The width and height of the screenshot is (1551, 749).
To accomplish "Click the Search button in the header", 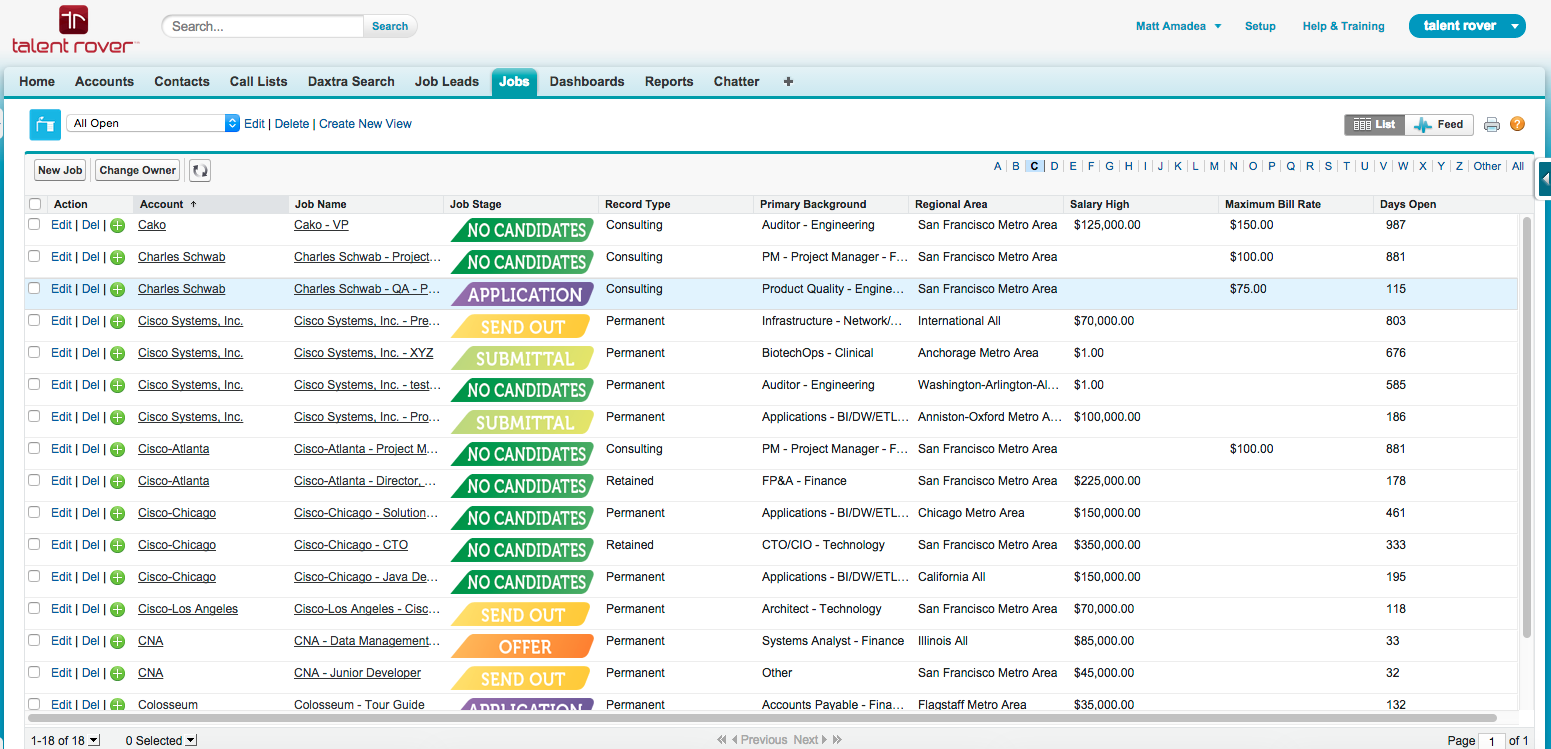I will [390, 26].
